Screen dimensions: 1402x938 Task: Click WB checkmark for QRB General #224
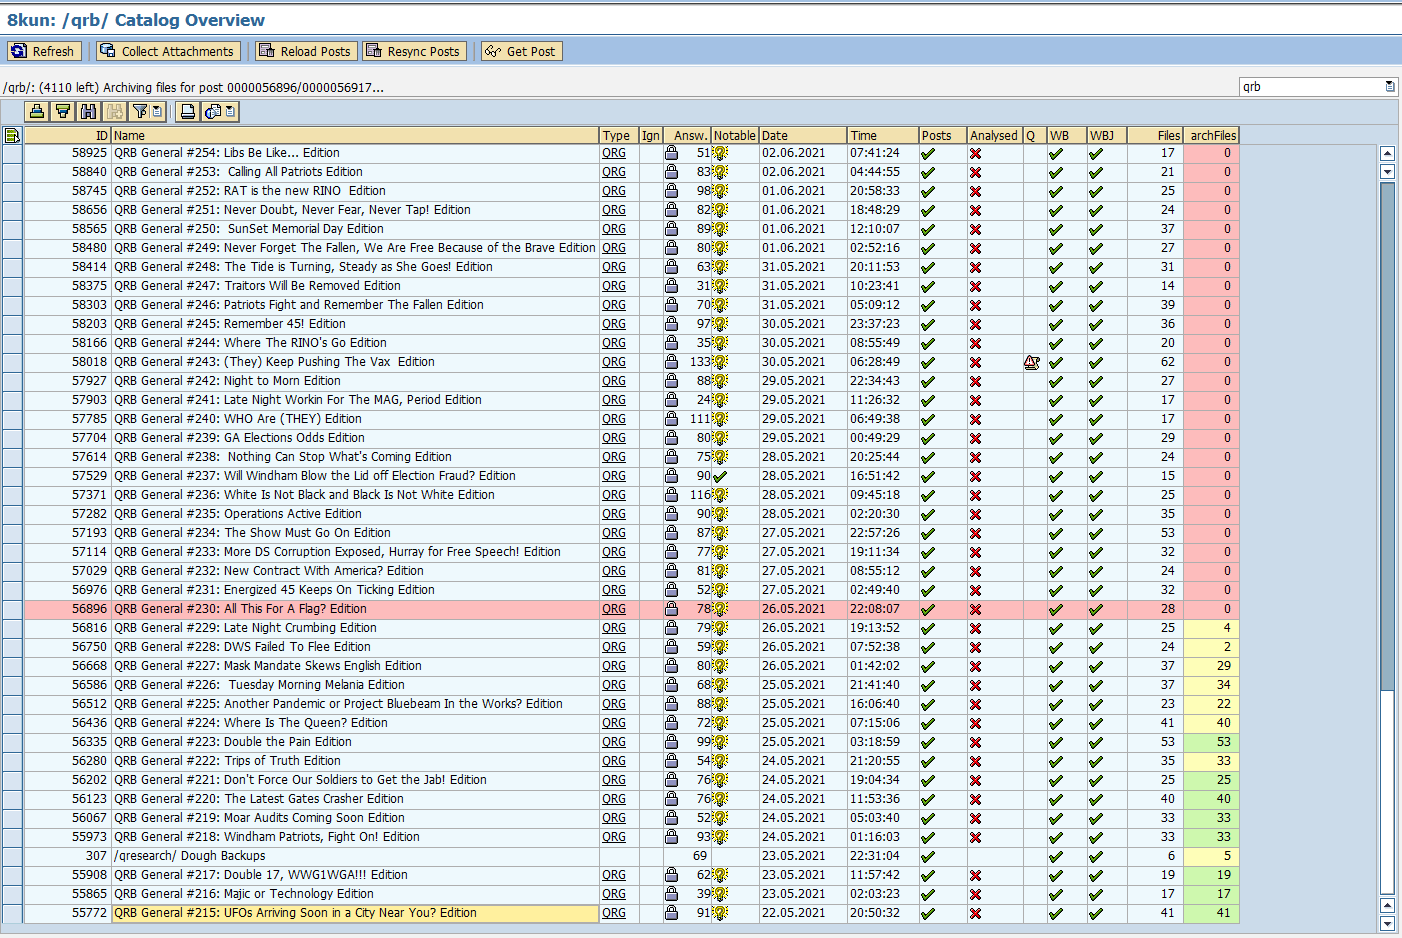coord(1056,723)
